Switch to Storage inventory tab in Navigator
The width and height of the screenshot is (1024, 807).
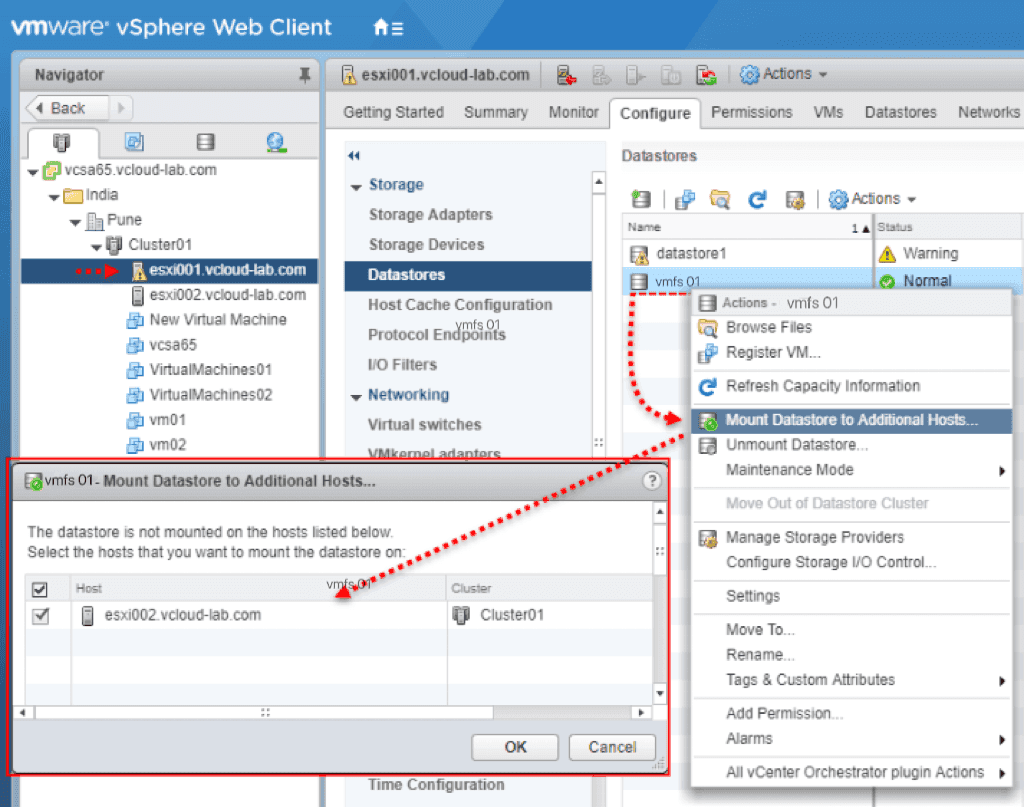coord(205,142)
